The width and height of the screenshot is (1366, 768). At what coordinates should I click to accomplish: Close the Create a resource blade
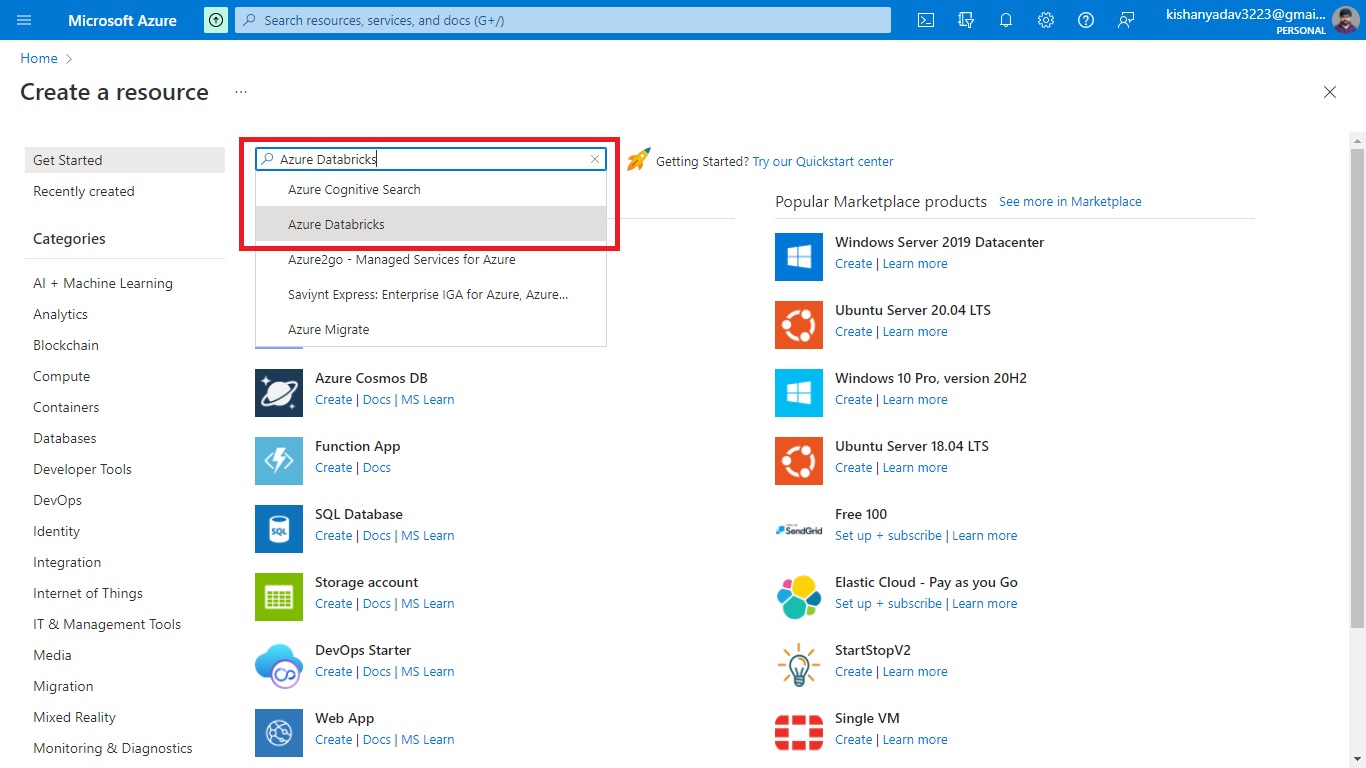click(1330, 92)
